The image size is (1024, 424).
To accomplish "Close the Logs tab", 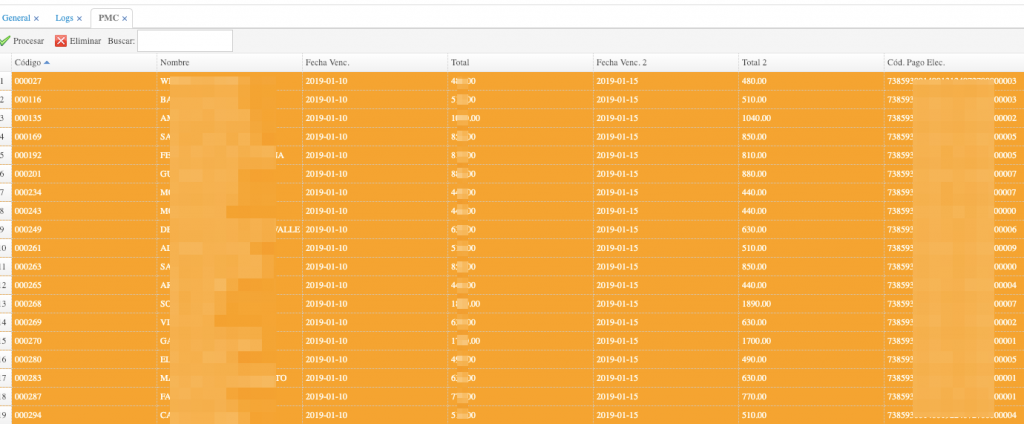I will coord(79,19).
